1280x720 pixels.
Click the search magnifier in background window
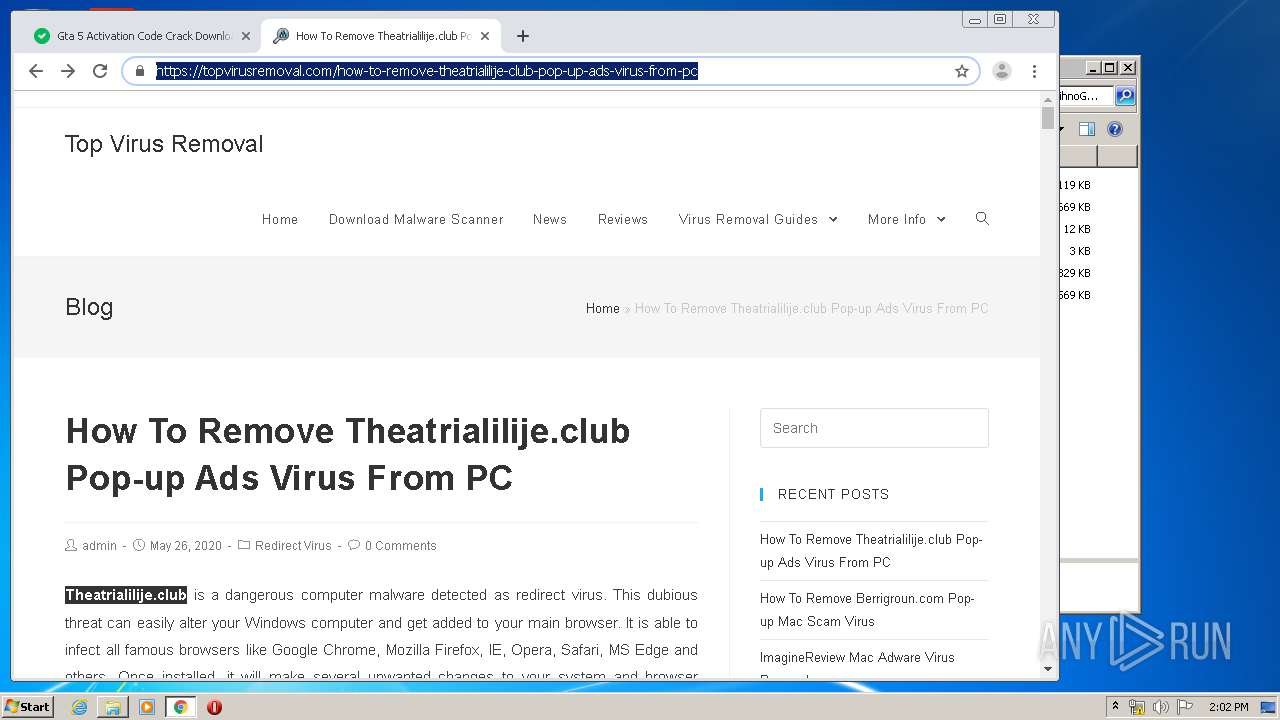[1125, 95]
